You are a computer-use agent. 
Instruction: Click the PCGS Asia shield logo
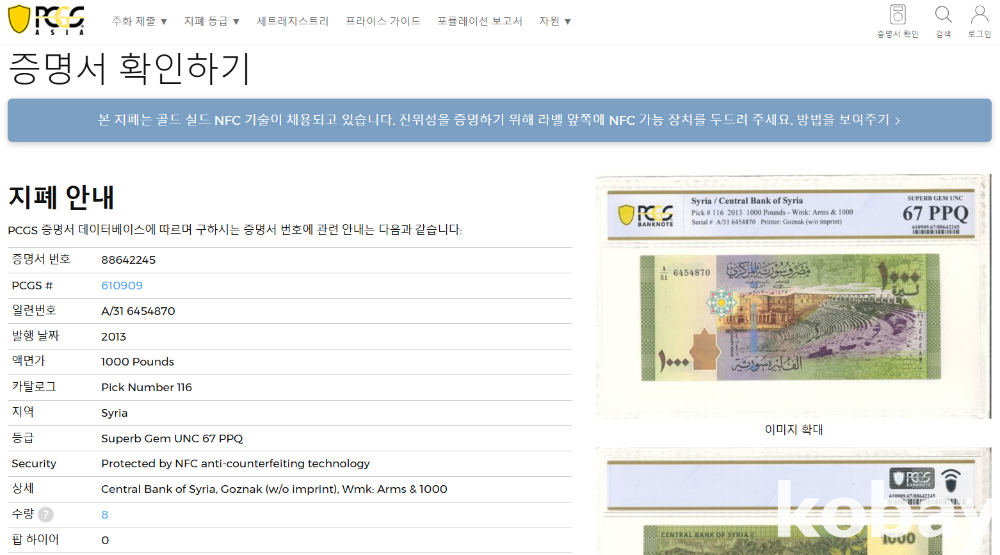(46, 20)
